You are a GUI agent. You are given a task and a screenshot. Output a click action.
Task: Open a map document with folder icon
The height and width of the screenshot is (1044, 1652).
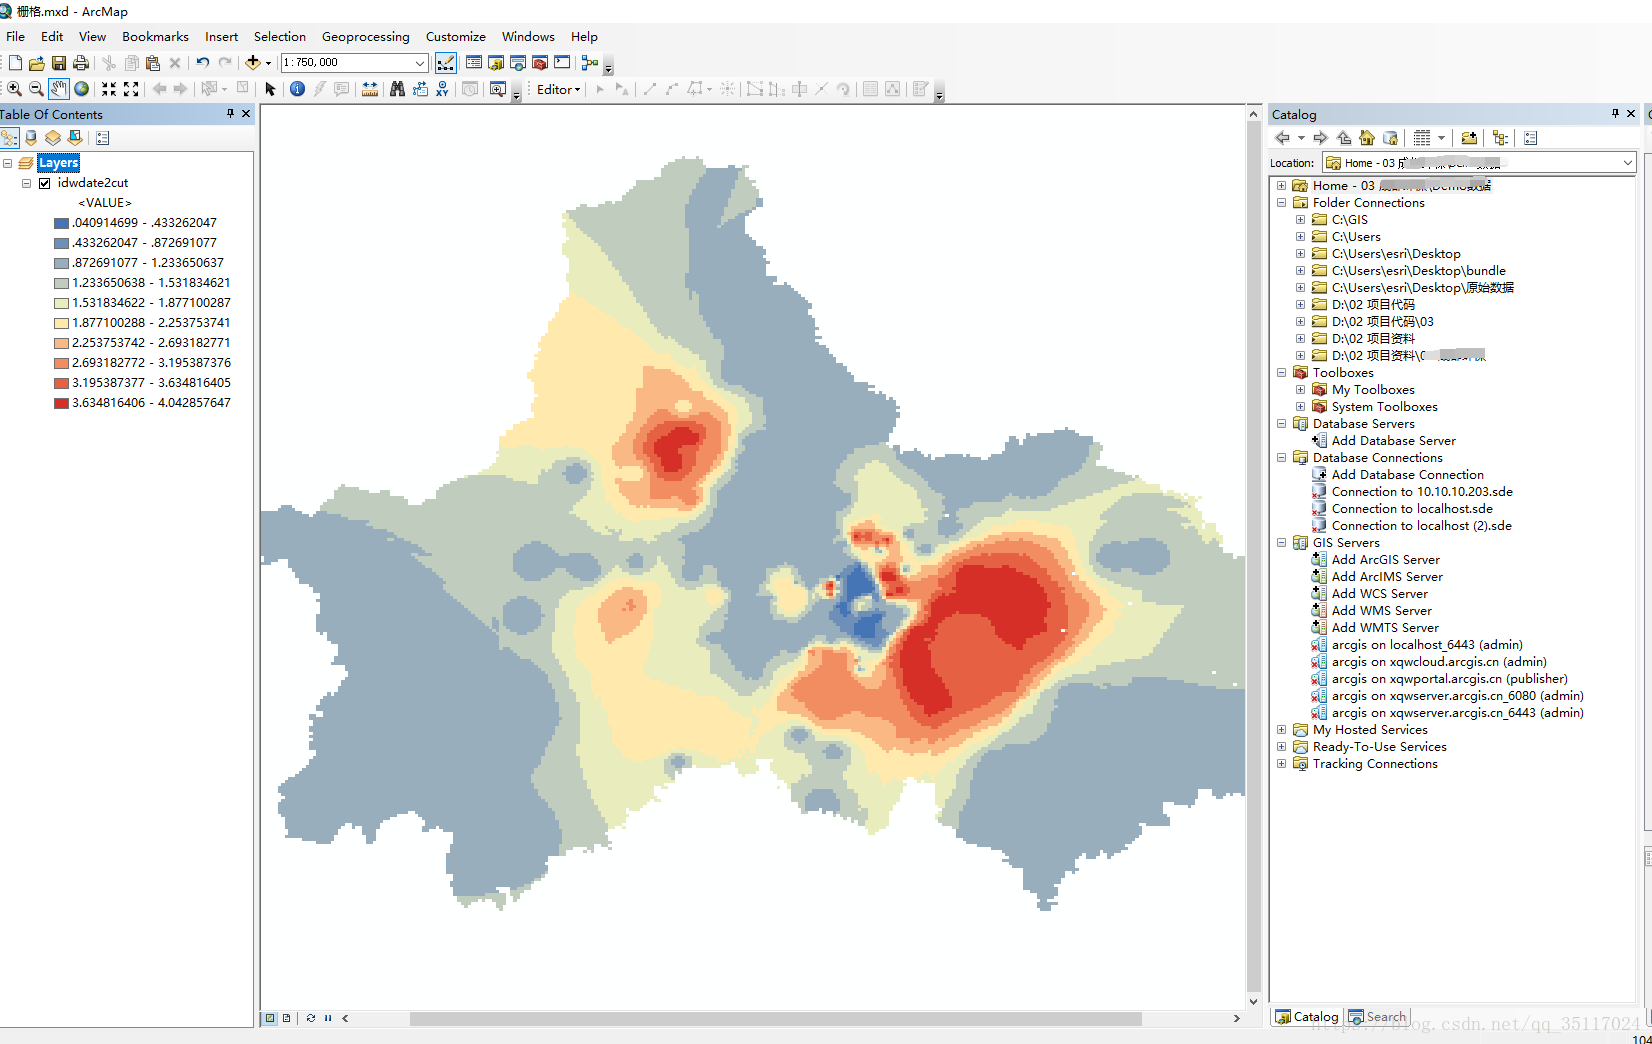(37, 62)
